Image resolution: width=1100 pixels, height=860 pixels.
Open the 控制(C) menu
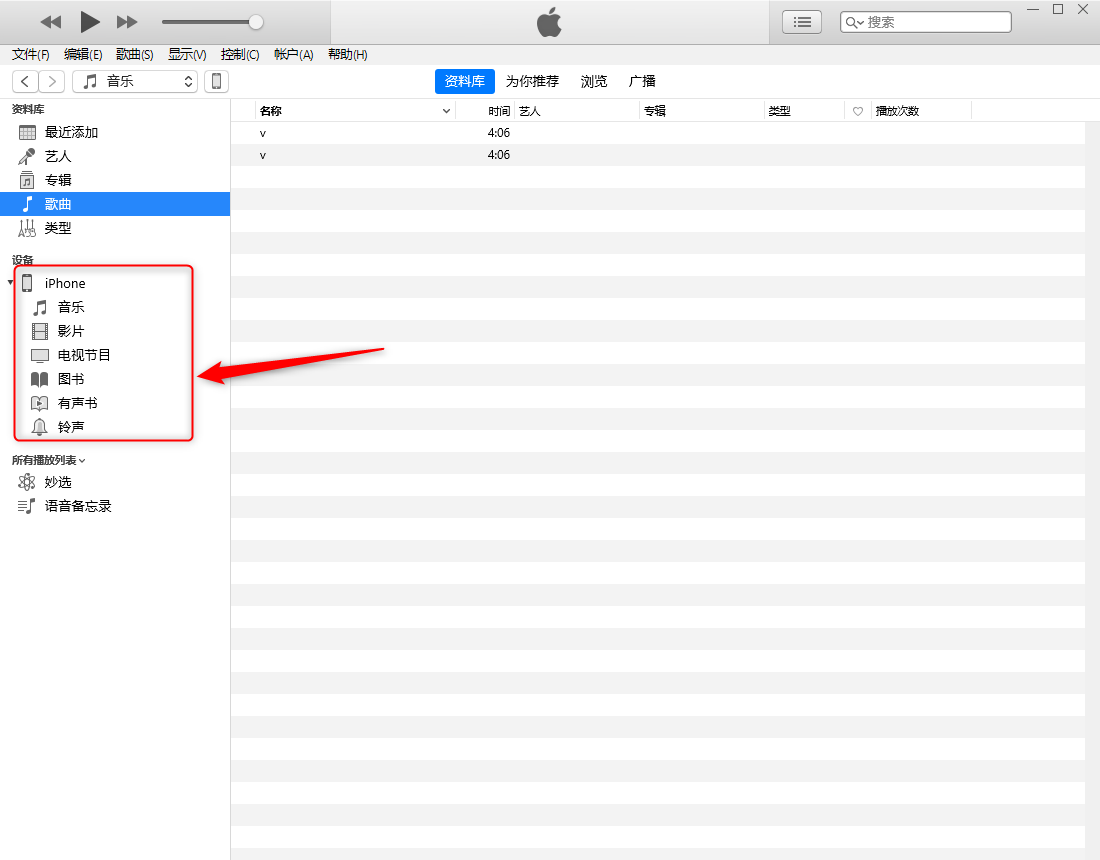pyautogui.click(x=240, y=55)
